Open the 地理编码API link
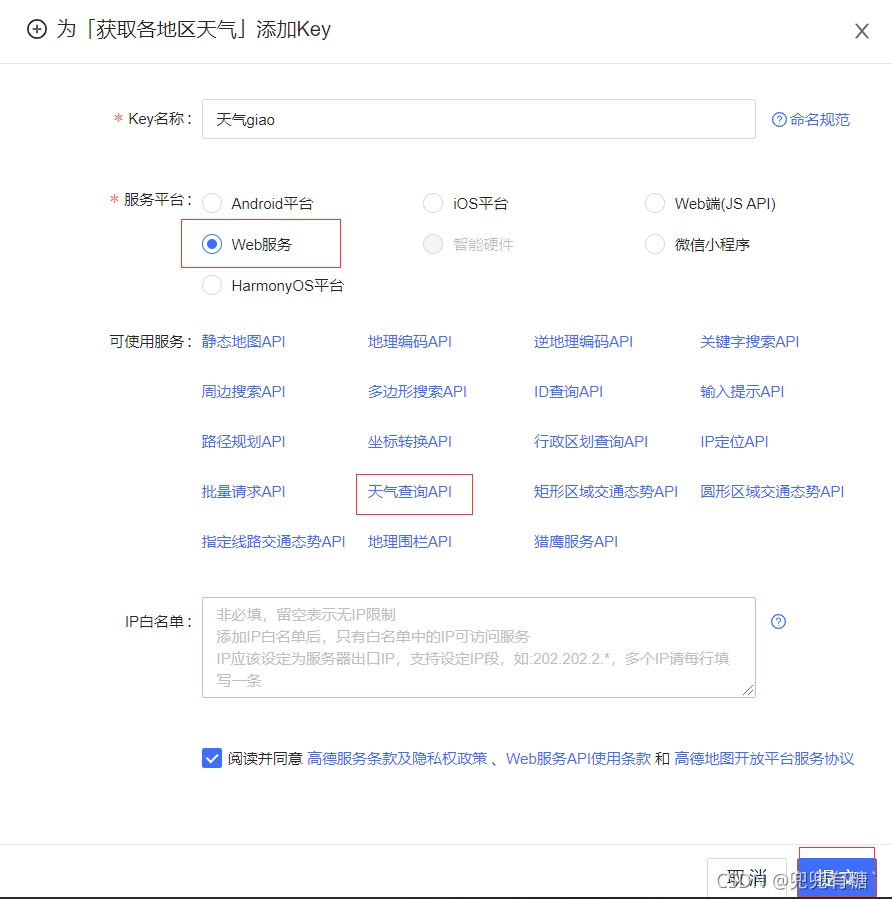The width and height of the screenshot is (892, 899). coord(410,342)
